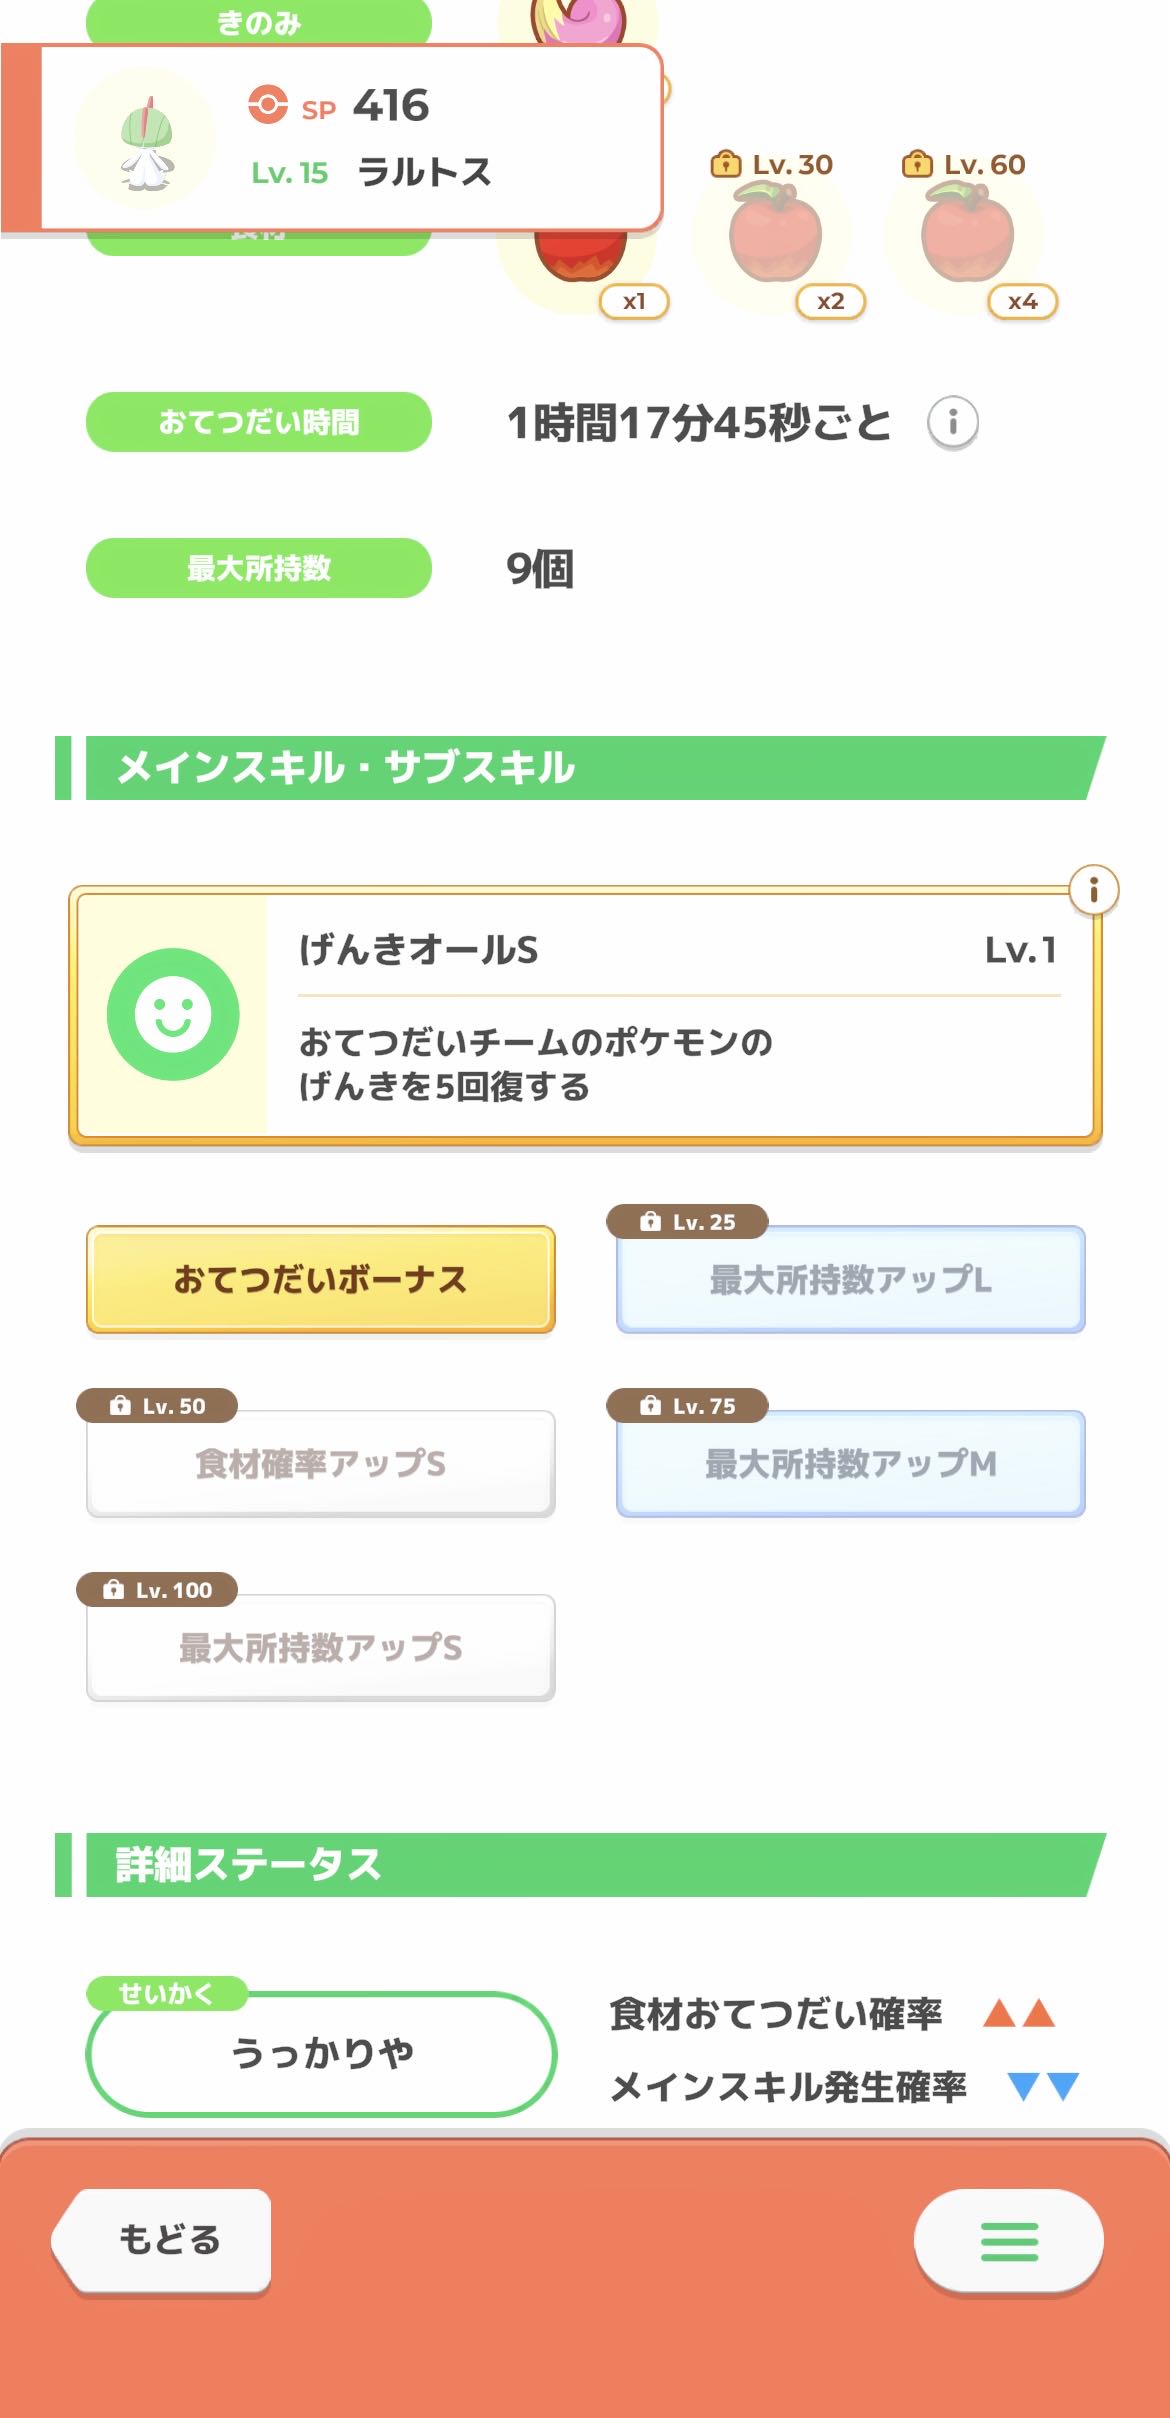Select the おてつだいボーナス sub skill

point(320,1280)
